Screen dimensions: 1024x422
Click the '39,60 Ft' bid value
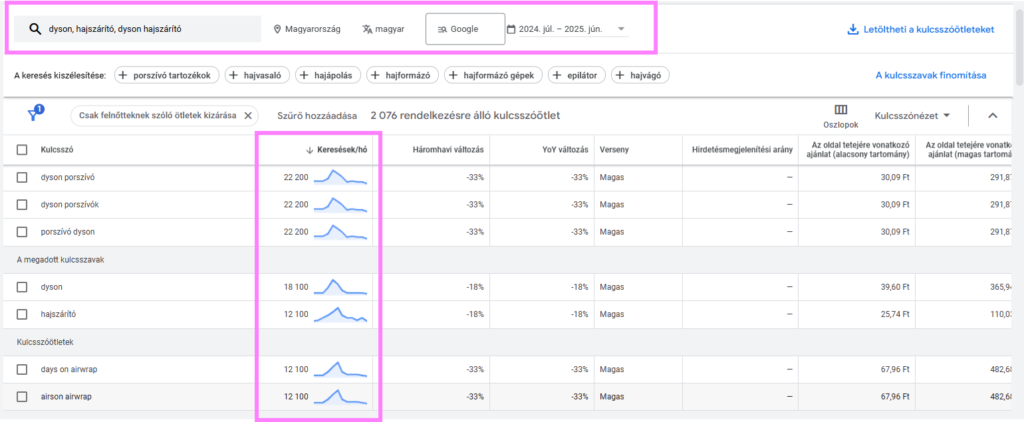click(x=894, y=287)
